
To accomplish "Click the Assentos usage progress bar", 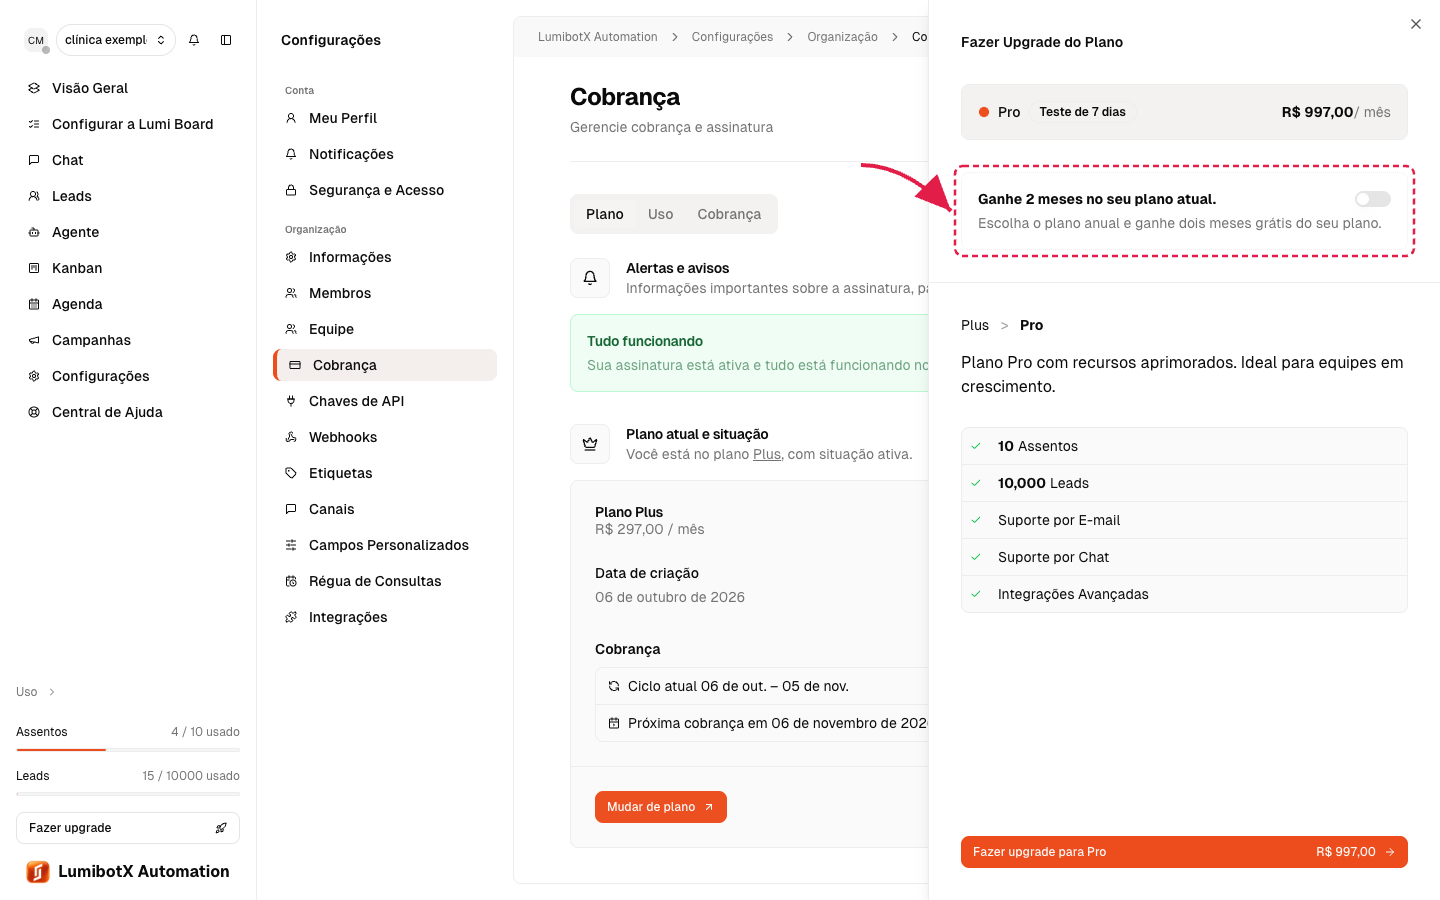I will (x=128, y=749).
